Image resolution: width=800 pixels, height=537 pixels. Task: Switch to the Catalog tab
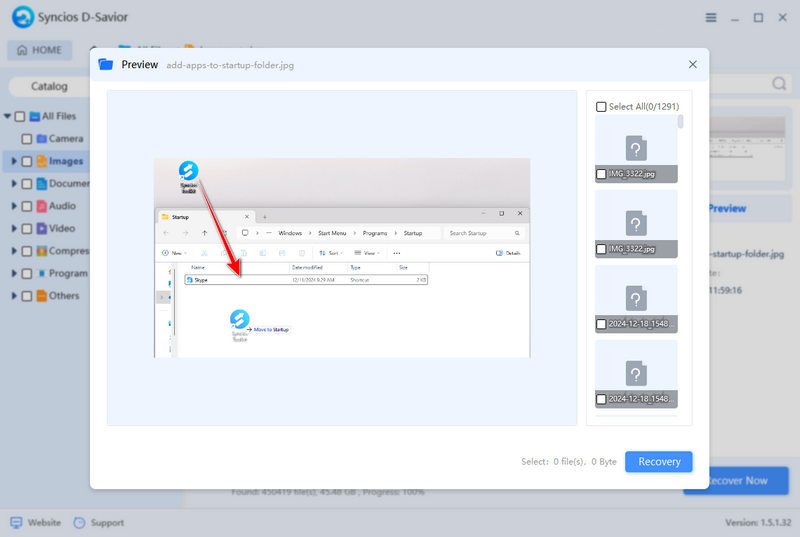(49, 86)
